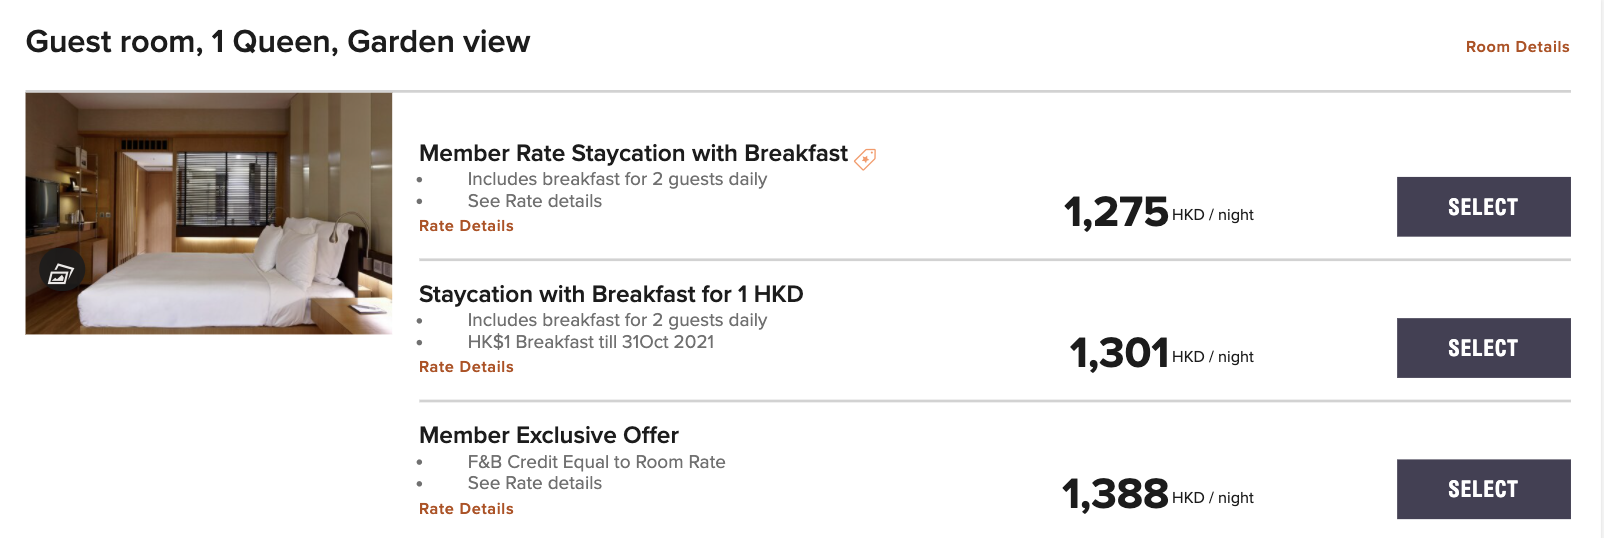Select the 1,275 HKD per night rate
The height and width of the screenshot is (538, 1604).
[1483, 207]
